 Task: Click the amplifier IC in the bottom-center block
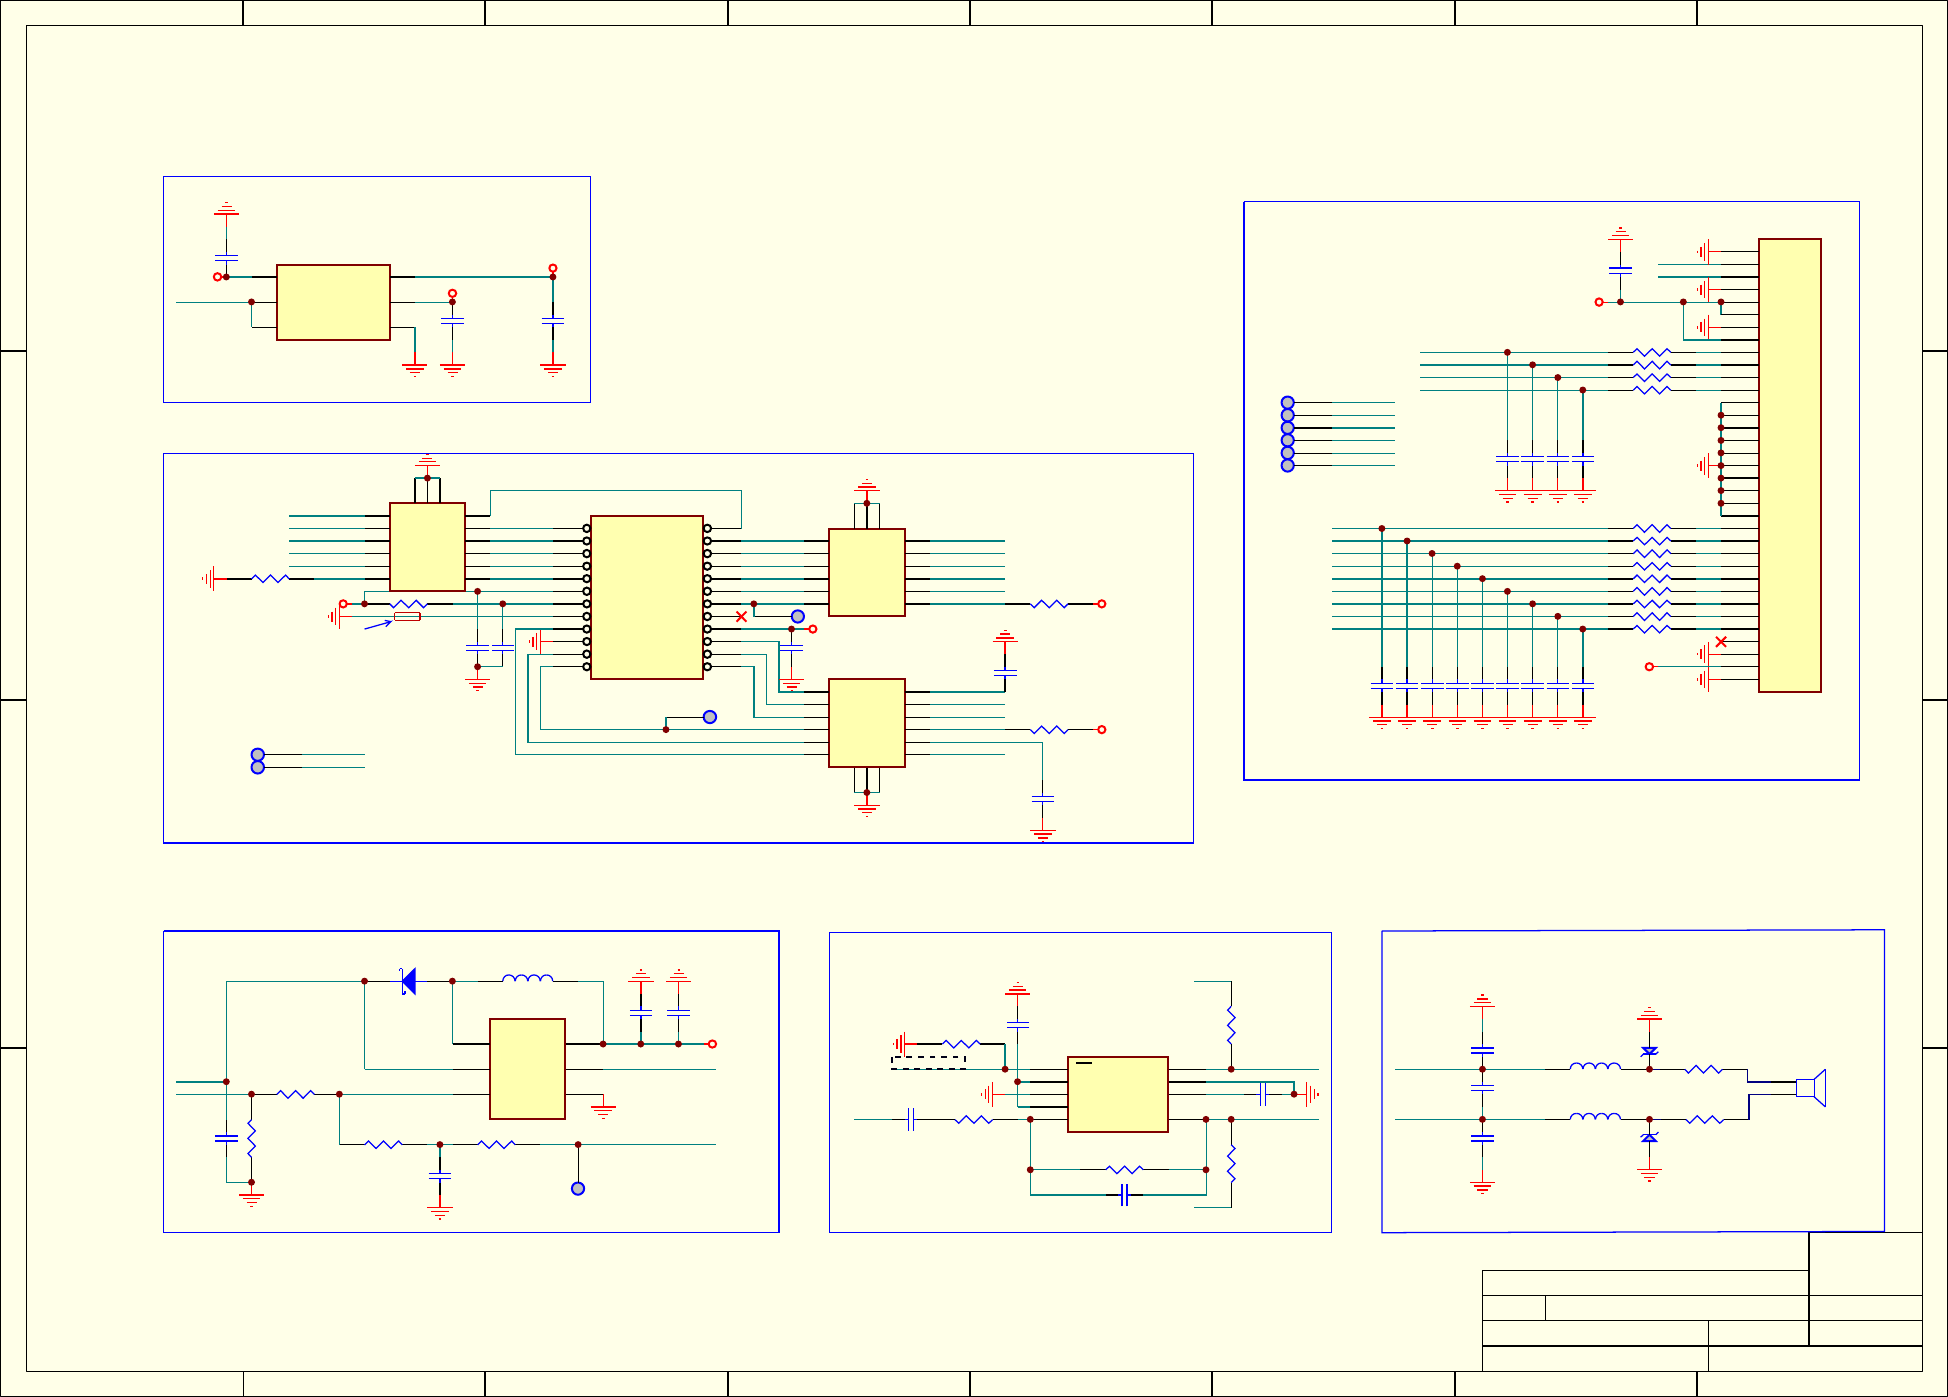(1117, 1094)
